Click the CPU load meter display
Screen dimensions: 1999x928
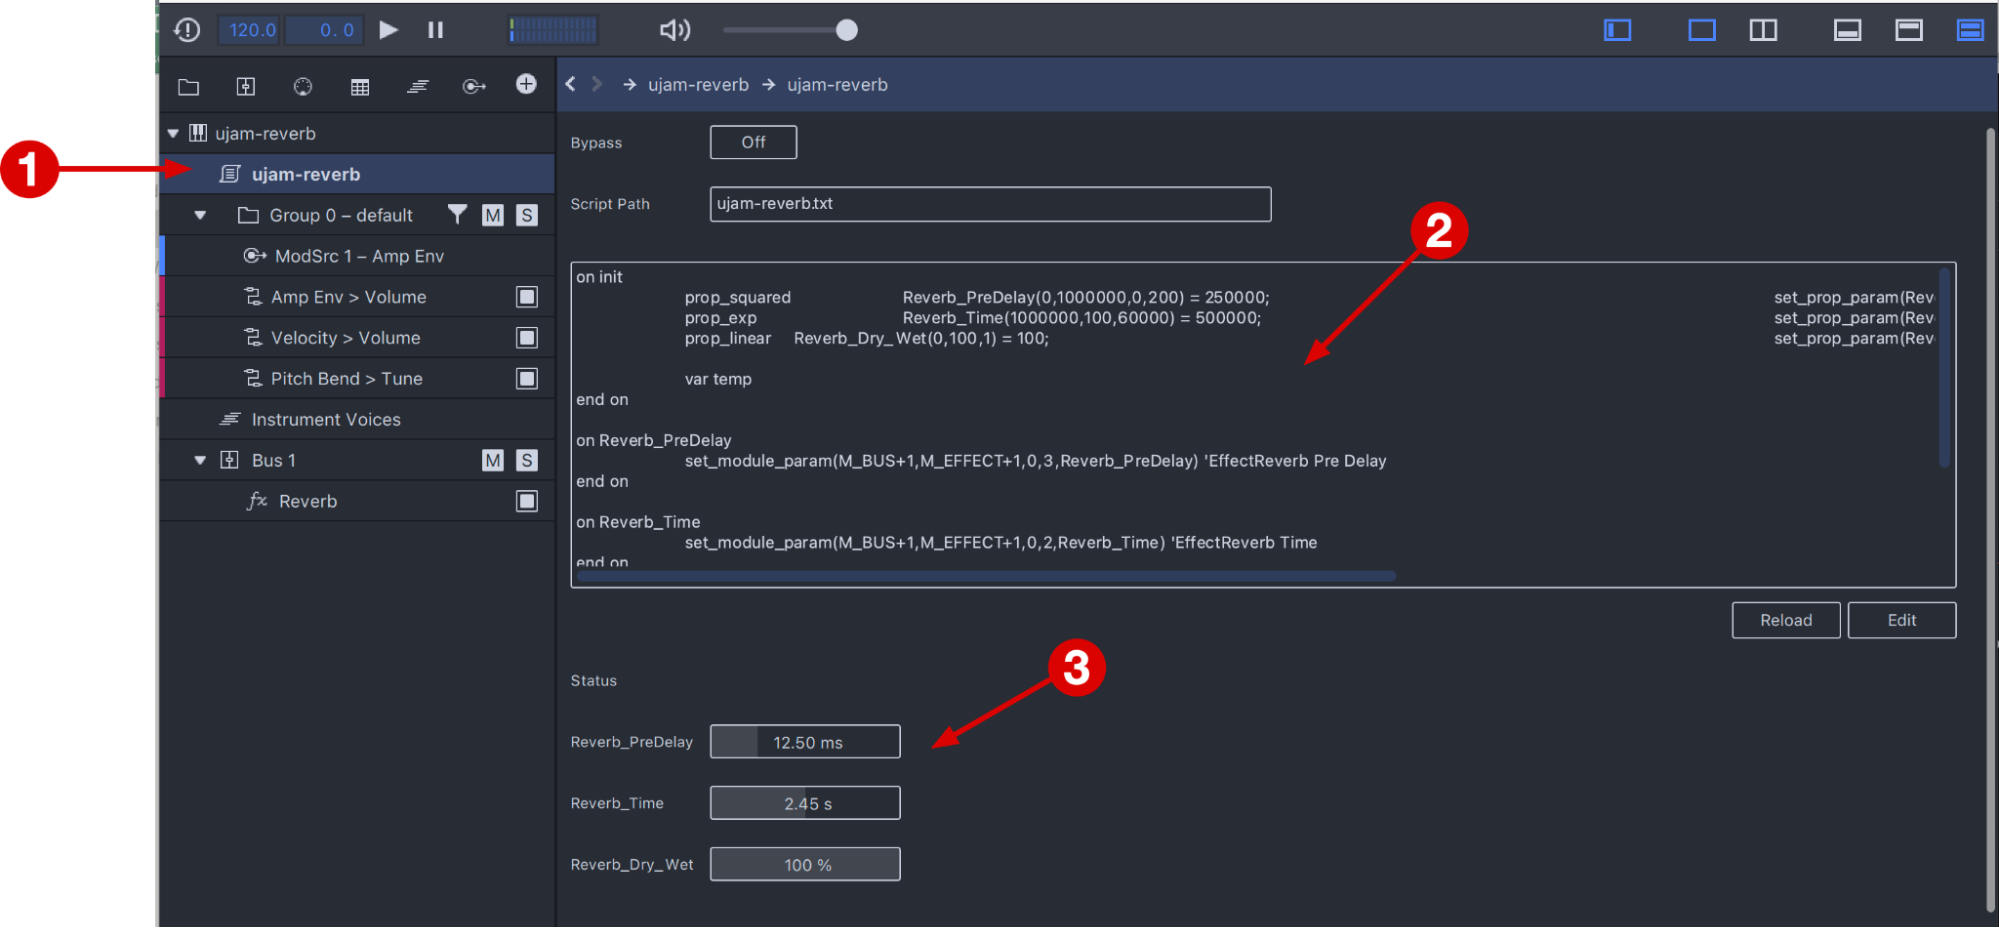(x=553, y=30)
